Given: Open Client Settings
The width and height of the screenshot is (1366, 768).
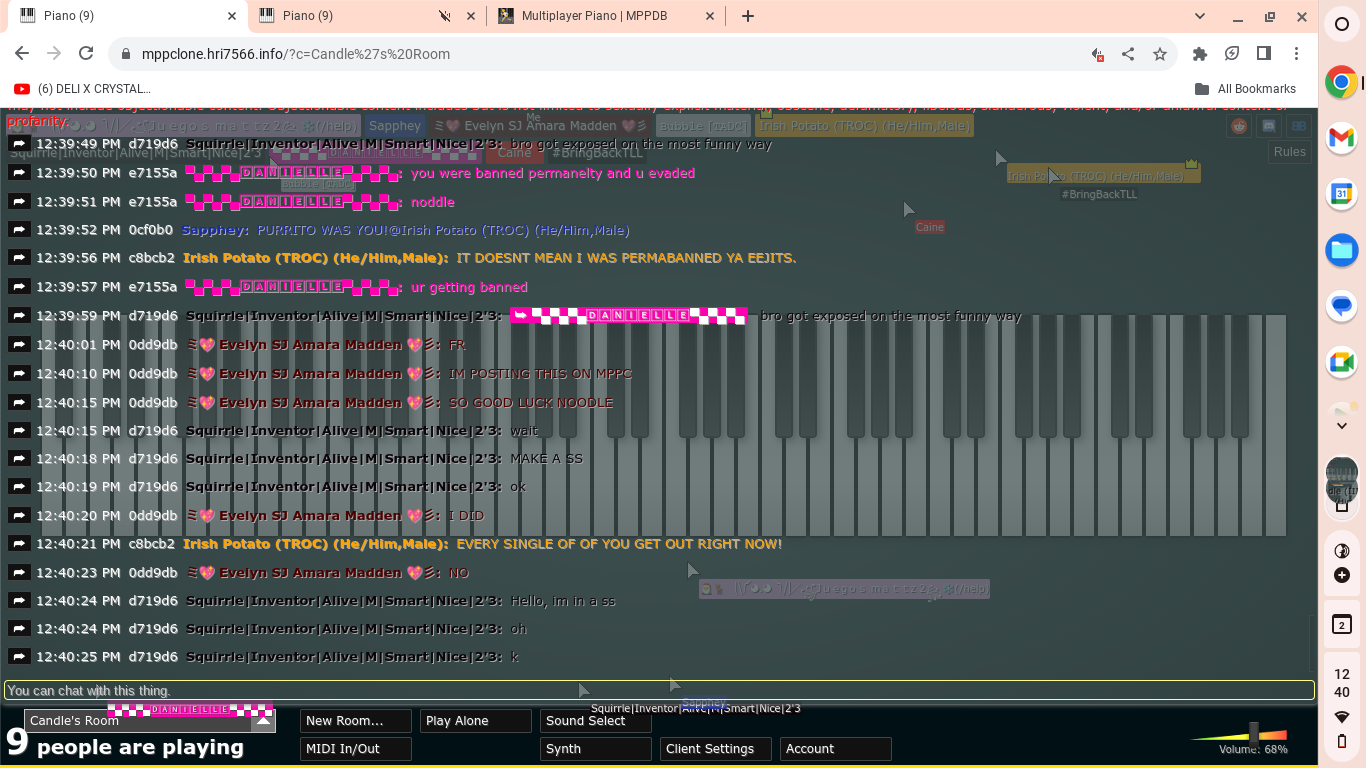Looking at the screenshot, I should pos(716,749).
